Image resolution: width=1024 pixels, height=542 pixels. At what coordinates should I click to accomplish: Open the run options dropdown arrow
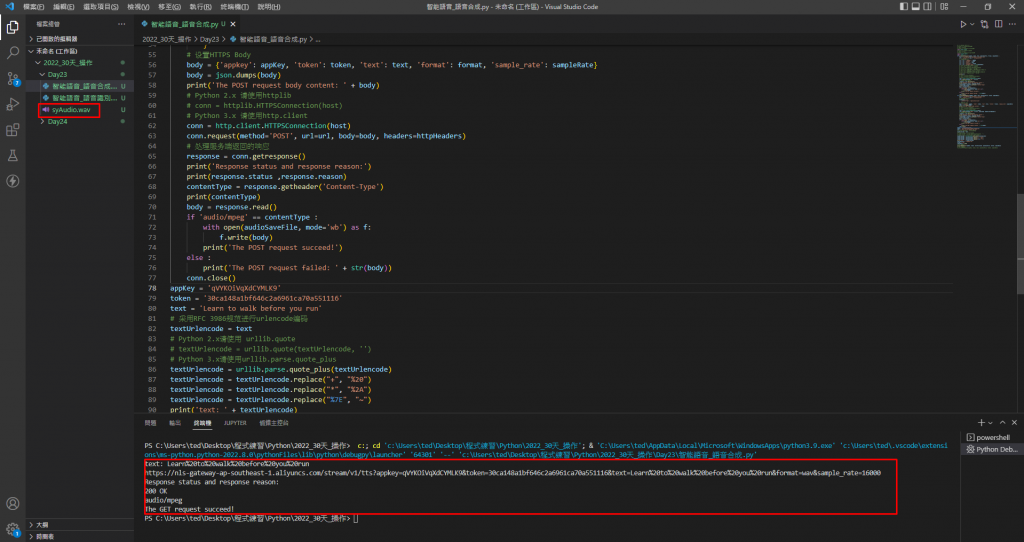[x=972, y=24]
